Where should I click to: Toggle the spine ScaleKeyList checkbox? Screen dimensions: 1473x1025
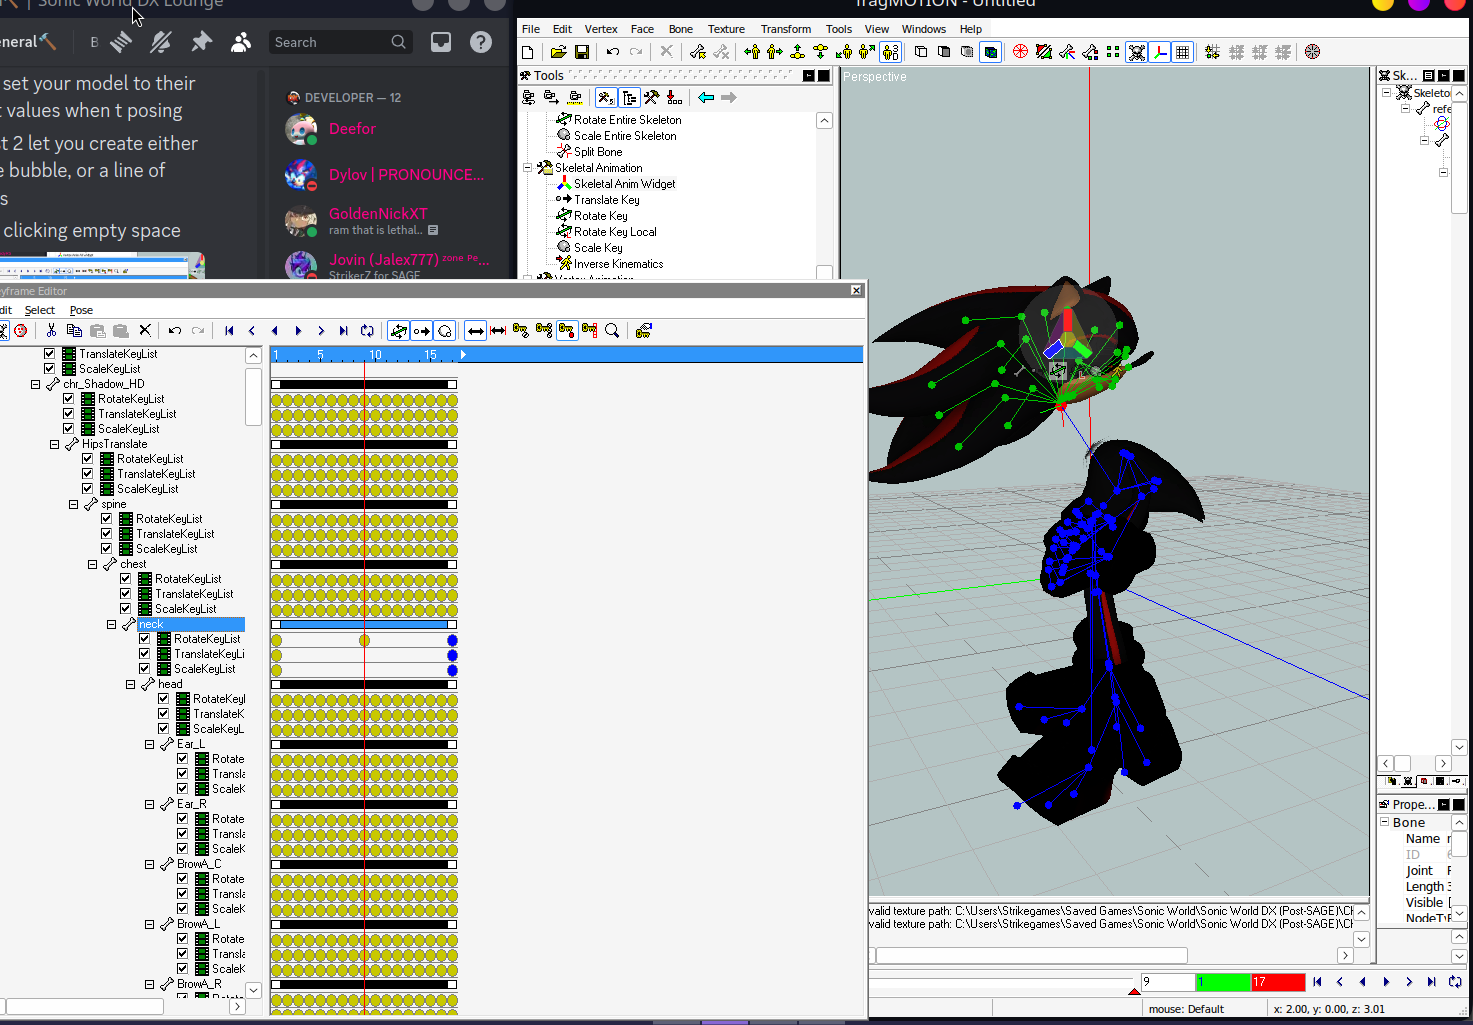pyautogui.click(x=107, y=549)
